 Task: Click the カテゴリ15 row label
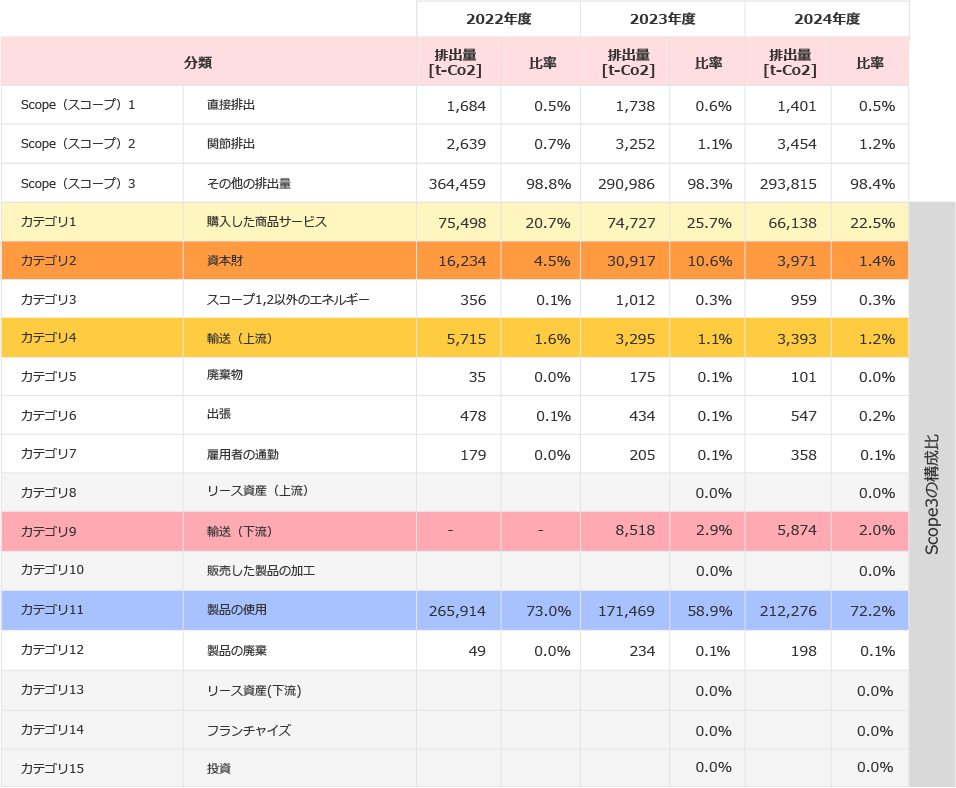(x=52, y=768)
